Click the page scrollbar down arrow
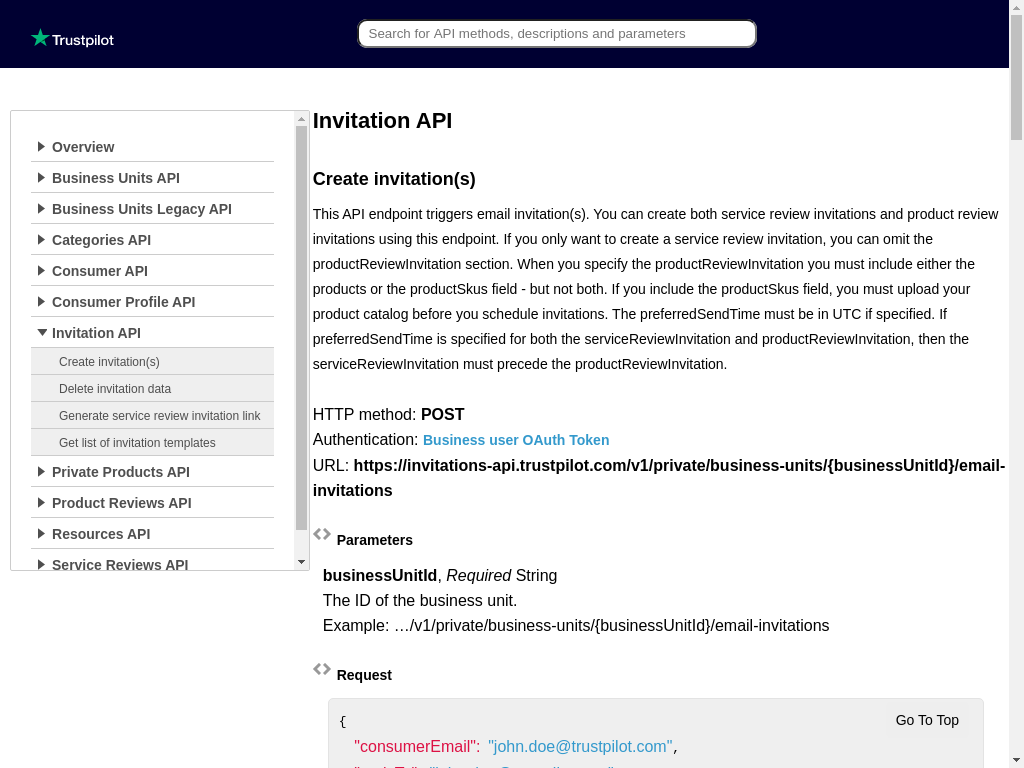 [1016, 759]
